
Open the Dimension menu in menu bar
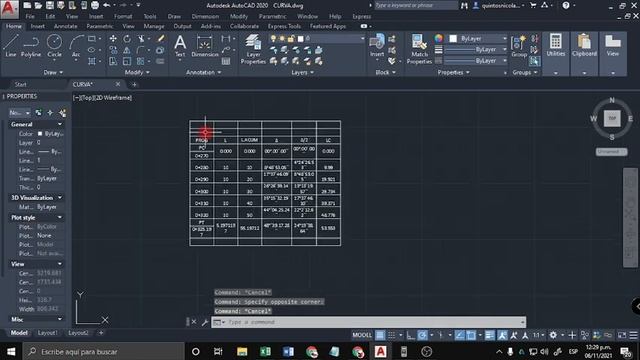click(x=205, y=16)
